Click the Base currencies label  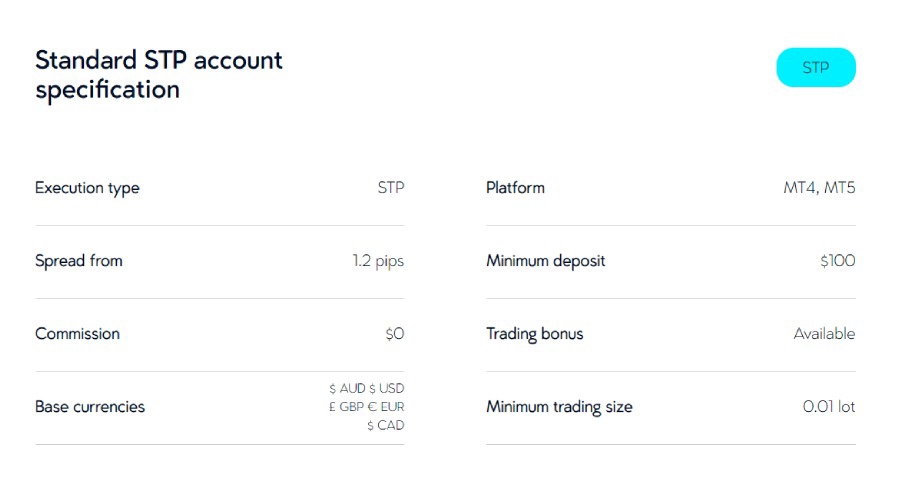pyautogui.click(x=90, y=407)
